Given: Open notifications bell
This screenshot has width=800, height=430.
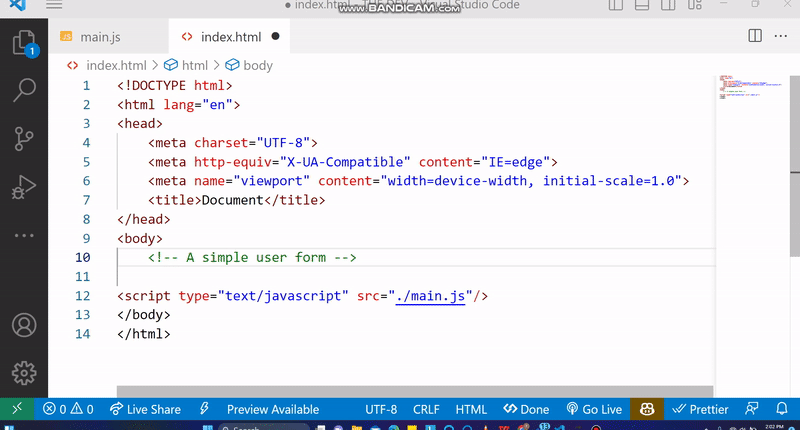Looking at the screenshot, I should pos(782,409).
